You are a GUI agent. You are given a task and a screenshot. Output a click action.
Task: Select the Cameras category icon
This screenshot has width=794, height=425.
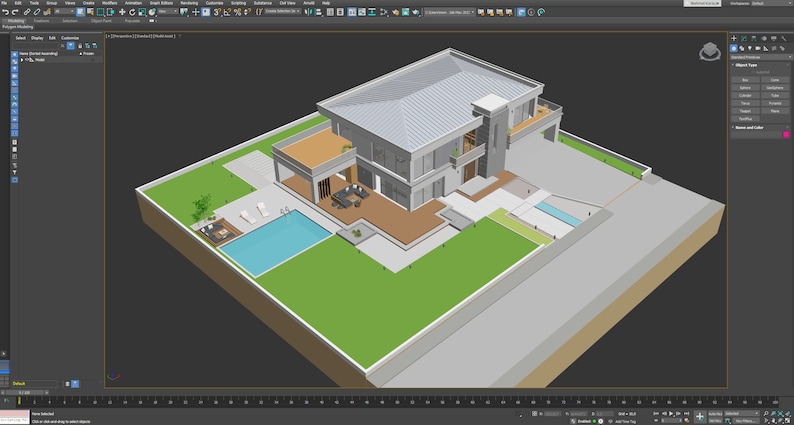tap(758, 48)
